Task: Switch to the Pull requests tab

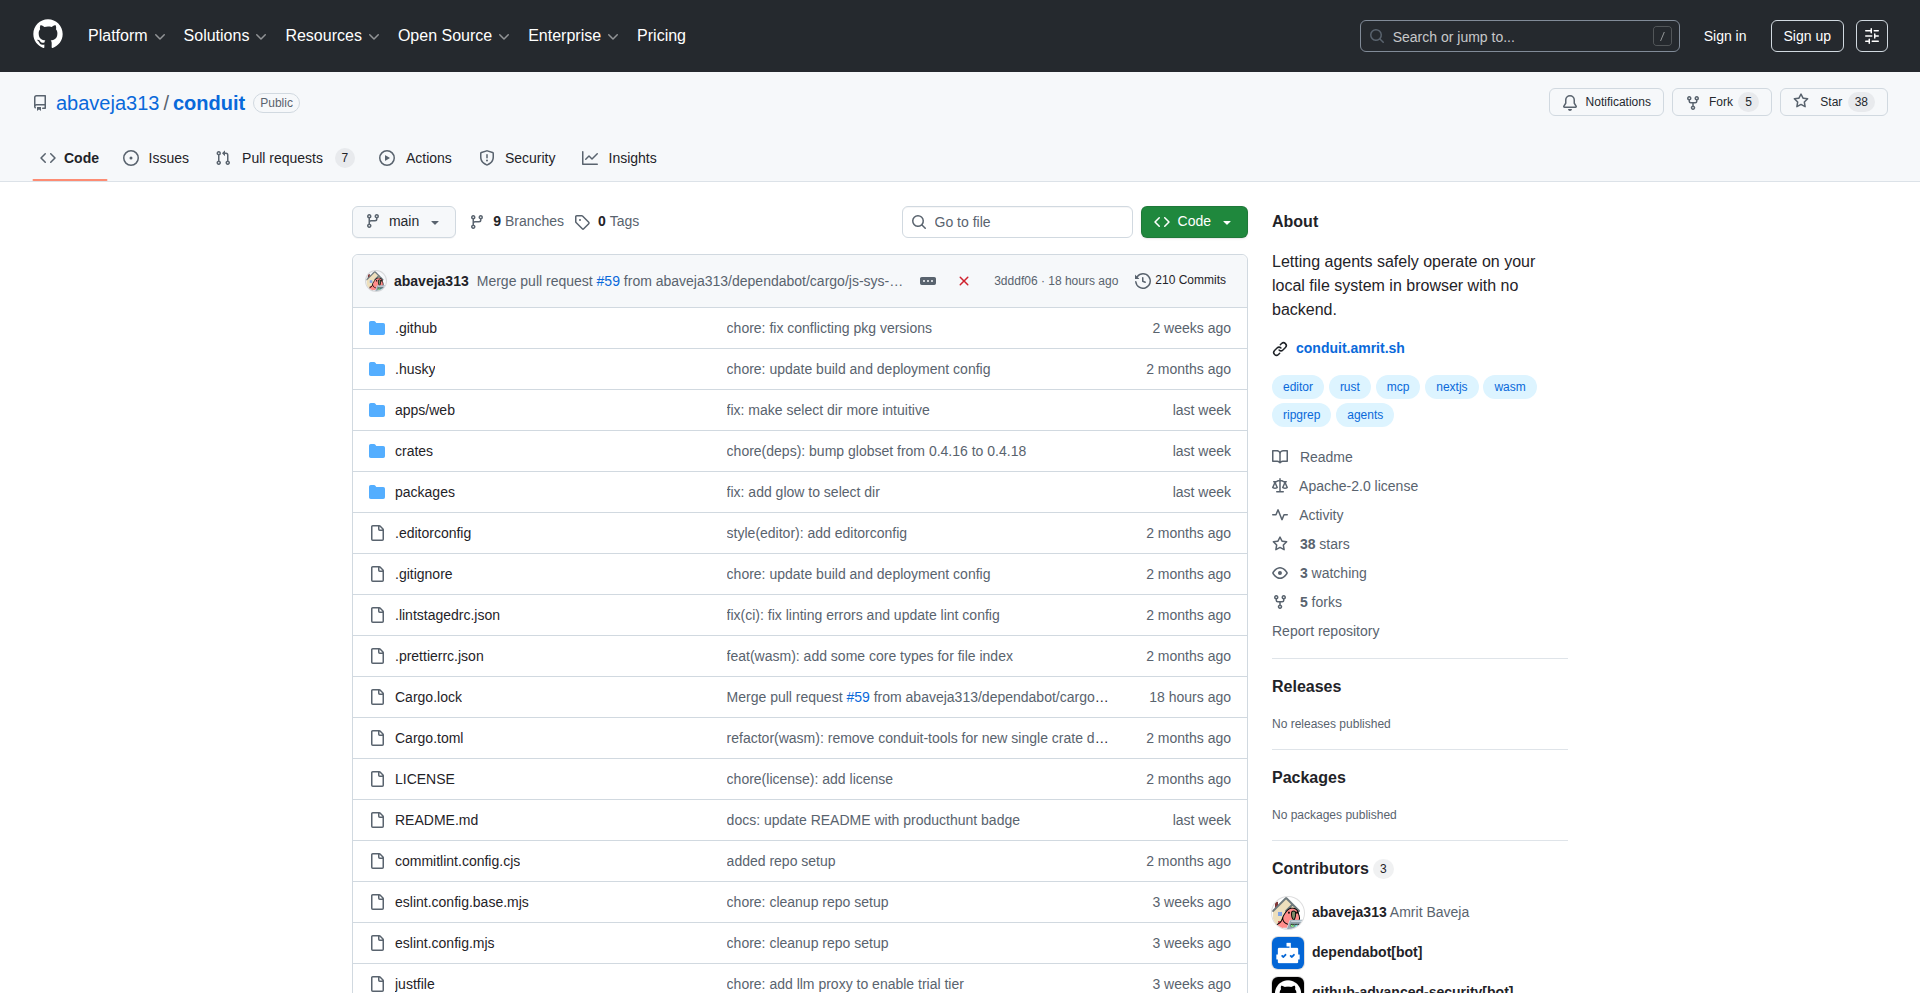Action: point(283,158)
